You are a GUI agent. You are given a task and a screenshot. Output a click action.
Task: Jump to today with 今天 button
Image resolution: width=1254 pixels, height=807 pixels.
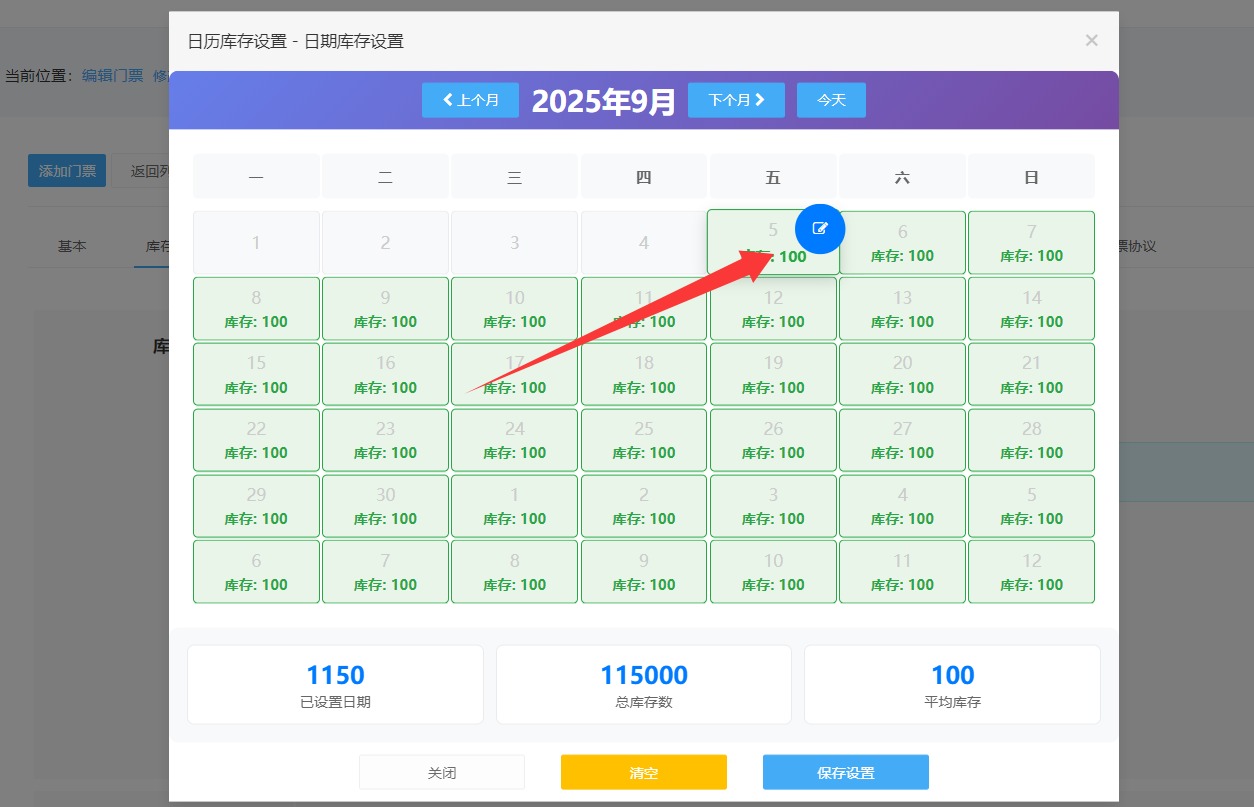coord(831,100)
